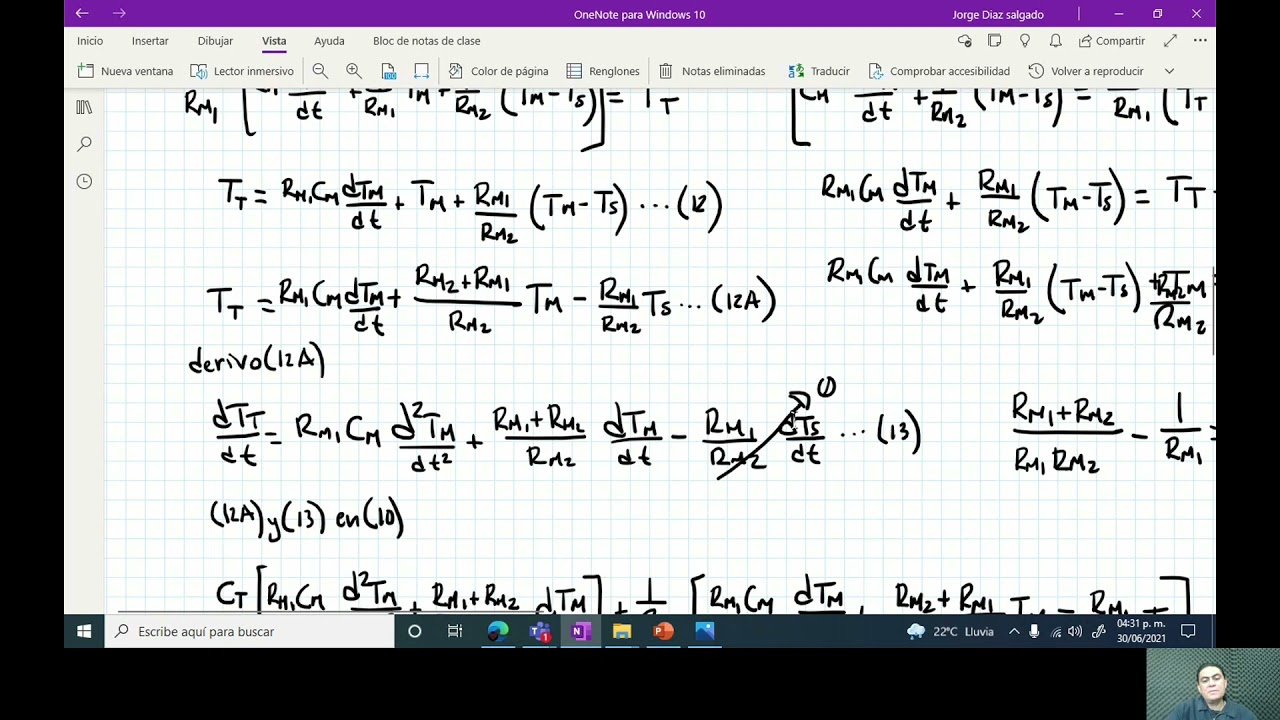Open notifications bell icon
1280x720 pixels.
pos(1055,41)
